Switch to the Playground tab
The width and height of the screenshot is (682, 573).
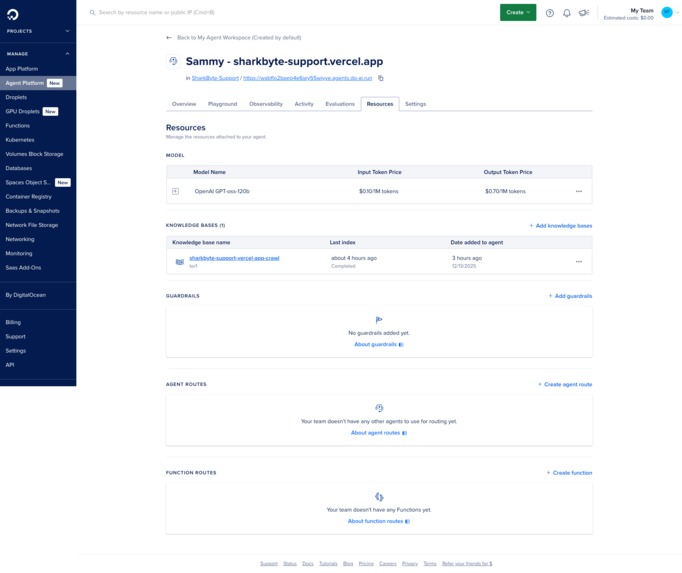[x=222, y=104]
